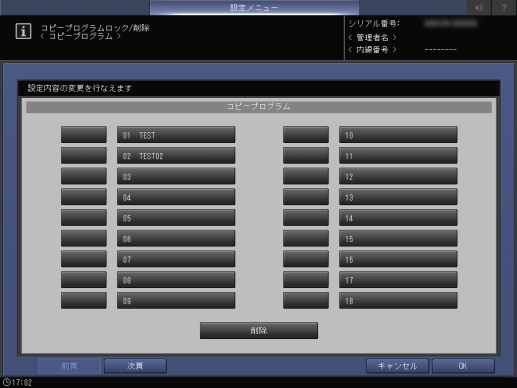
Task: Confirm with the OK button
Action: 463,366
